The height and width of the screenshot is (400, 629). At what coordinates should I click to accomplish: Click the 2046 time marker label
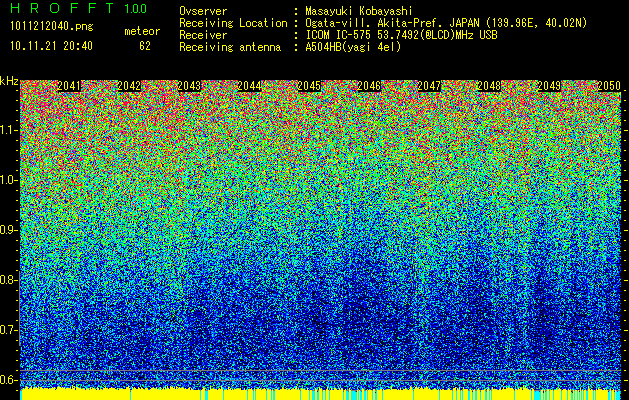(369, 86)
